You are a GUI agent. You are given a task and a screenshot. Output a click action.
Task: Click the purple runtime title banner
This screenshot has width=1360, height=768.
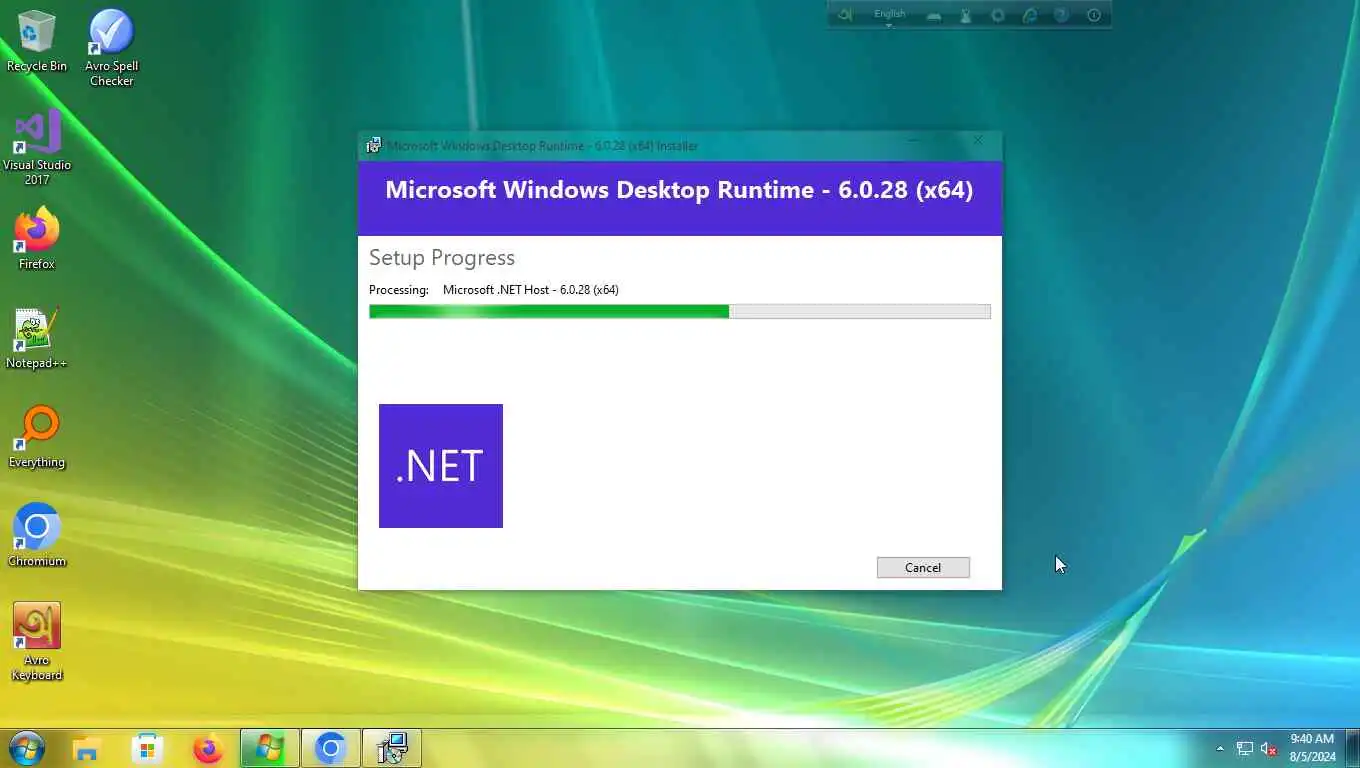(x=680, y=198)
